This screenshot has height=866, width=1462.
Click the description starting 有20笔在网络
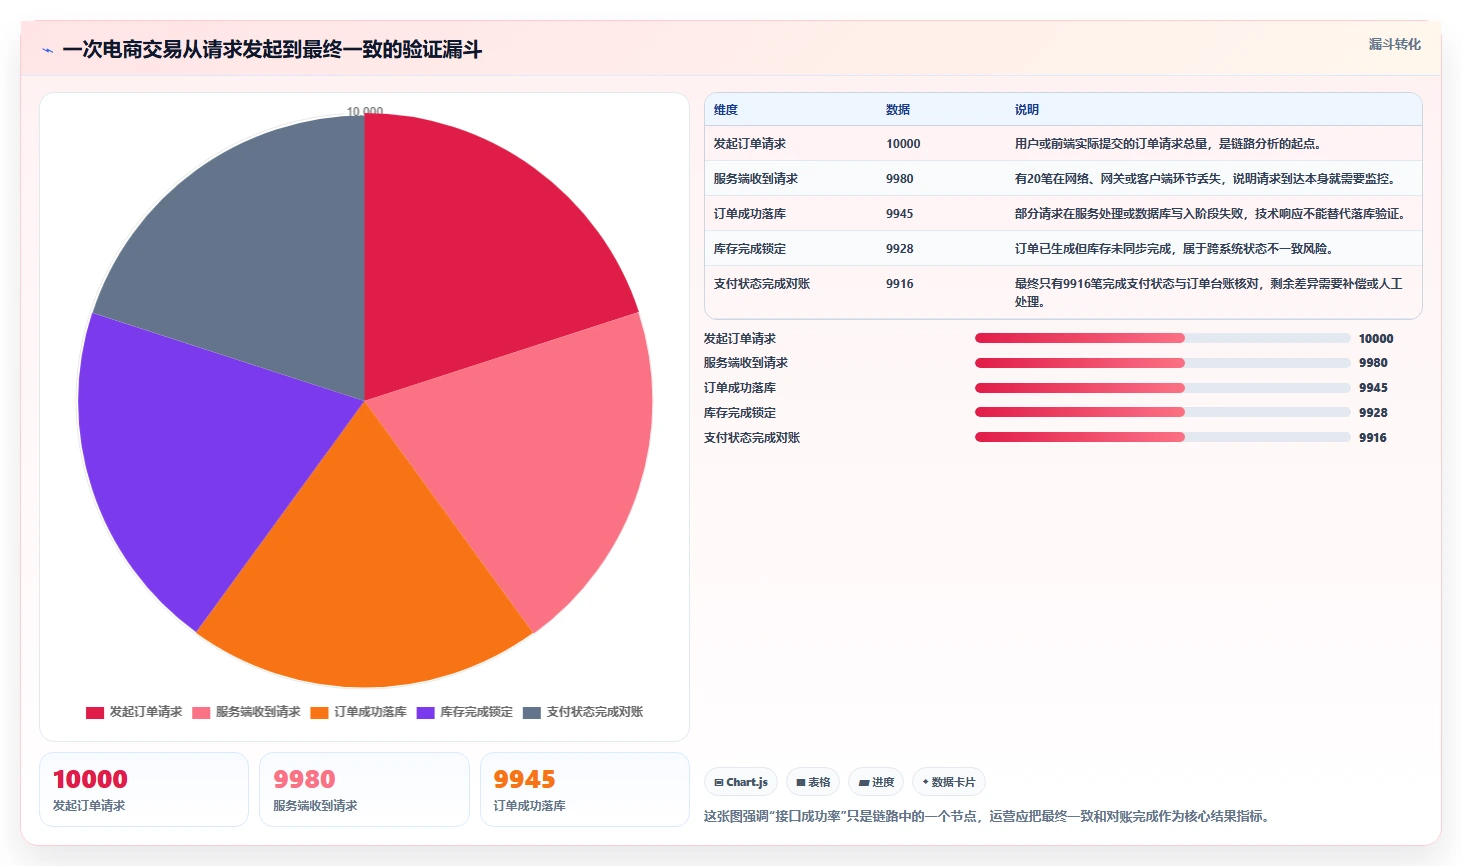coord(1205,179)
